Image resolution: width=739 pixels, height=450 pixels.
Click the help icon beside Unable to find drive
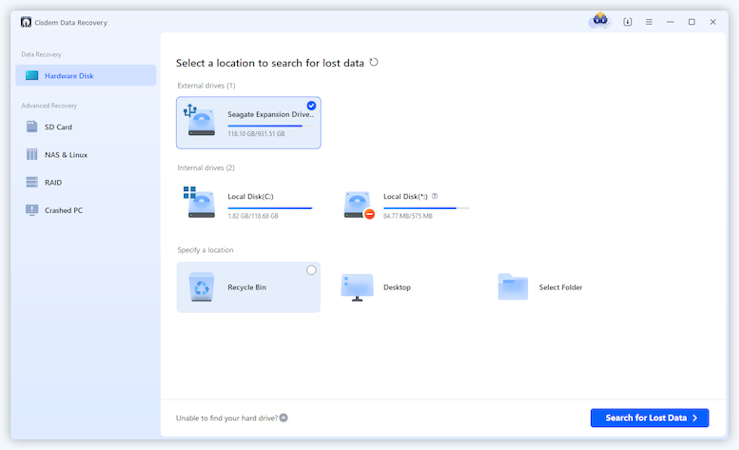click(x=283, y=417)
